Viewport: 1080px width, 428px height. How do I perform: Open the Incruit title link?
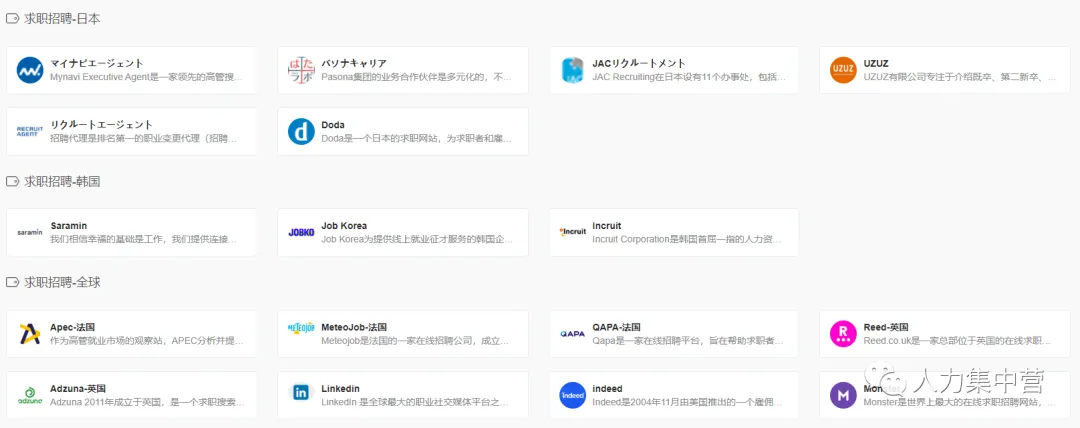coord(607,226)
